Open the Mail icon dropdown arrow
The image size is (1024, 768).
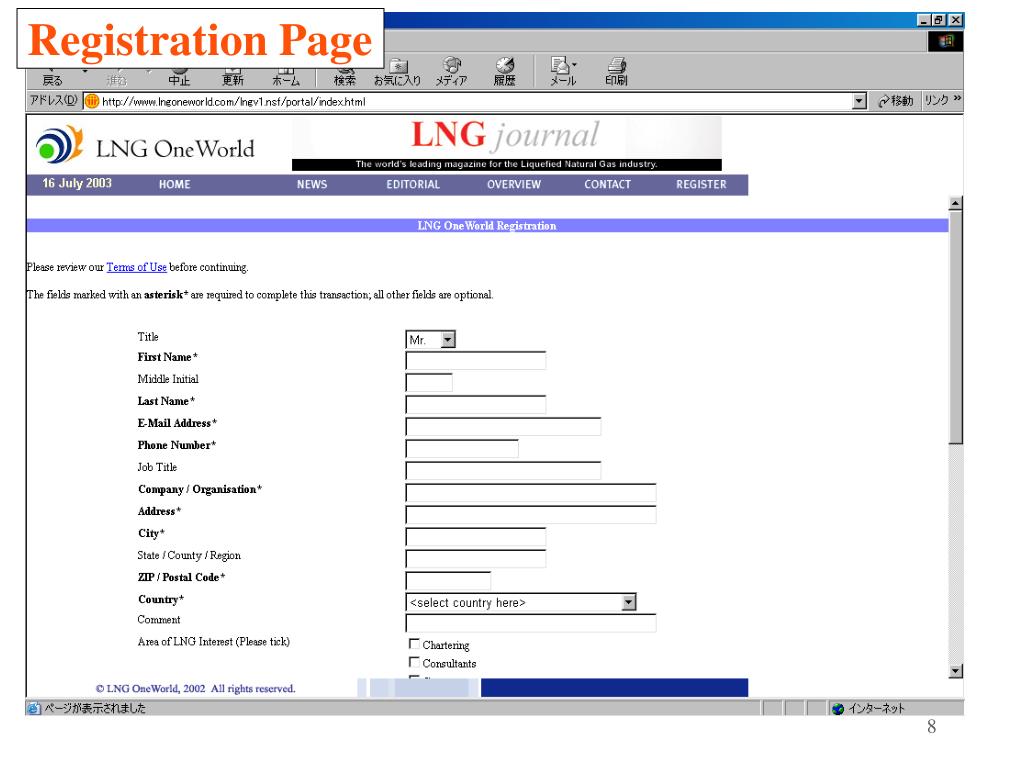tap(574, 65)
